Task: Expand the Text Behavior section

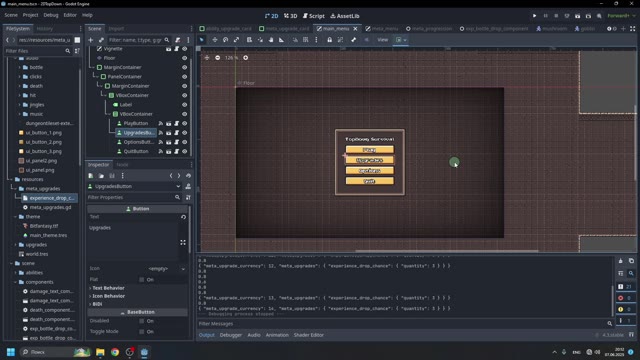Action: 108,288
